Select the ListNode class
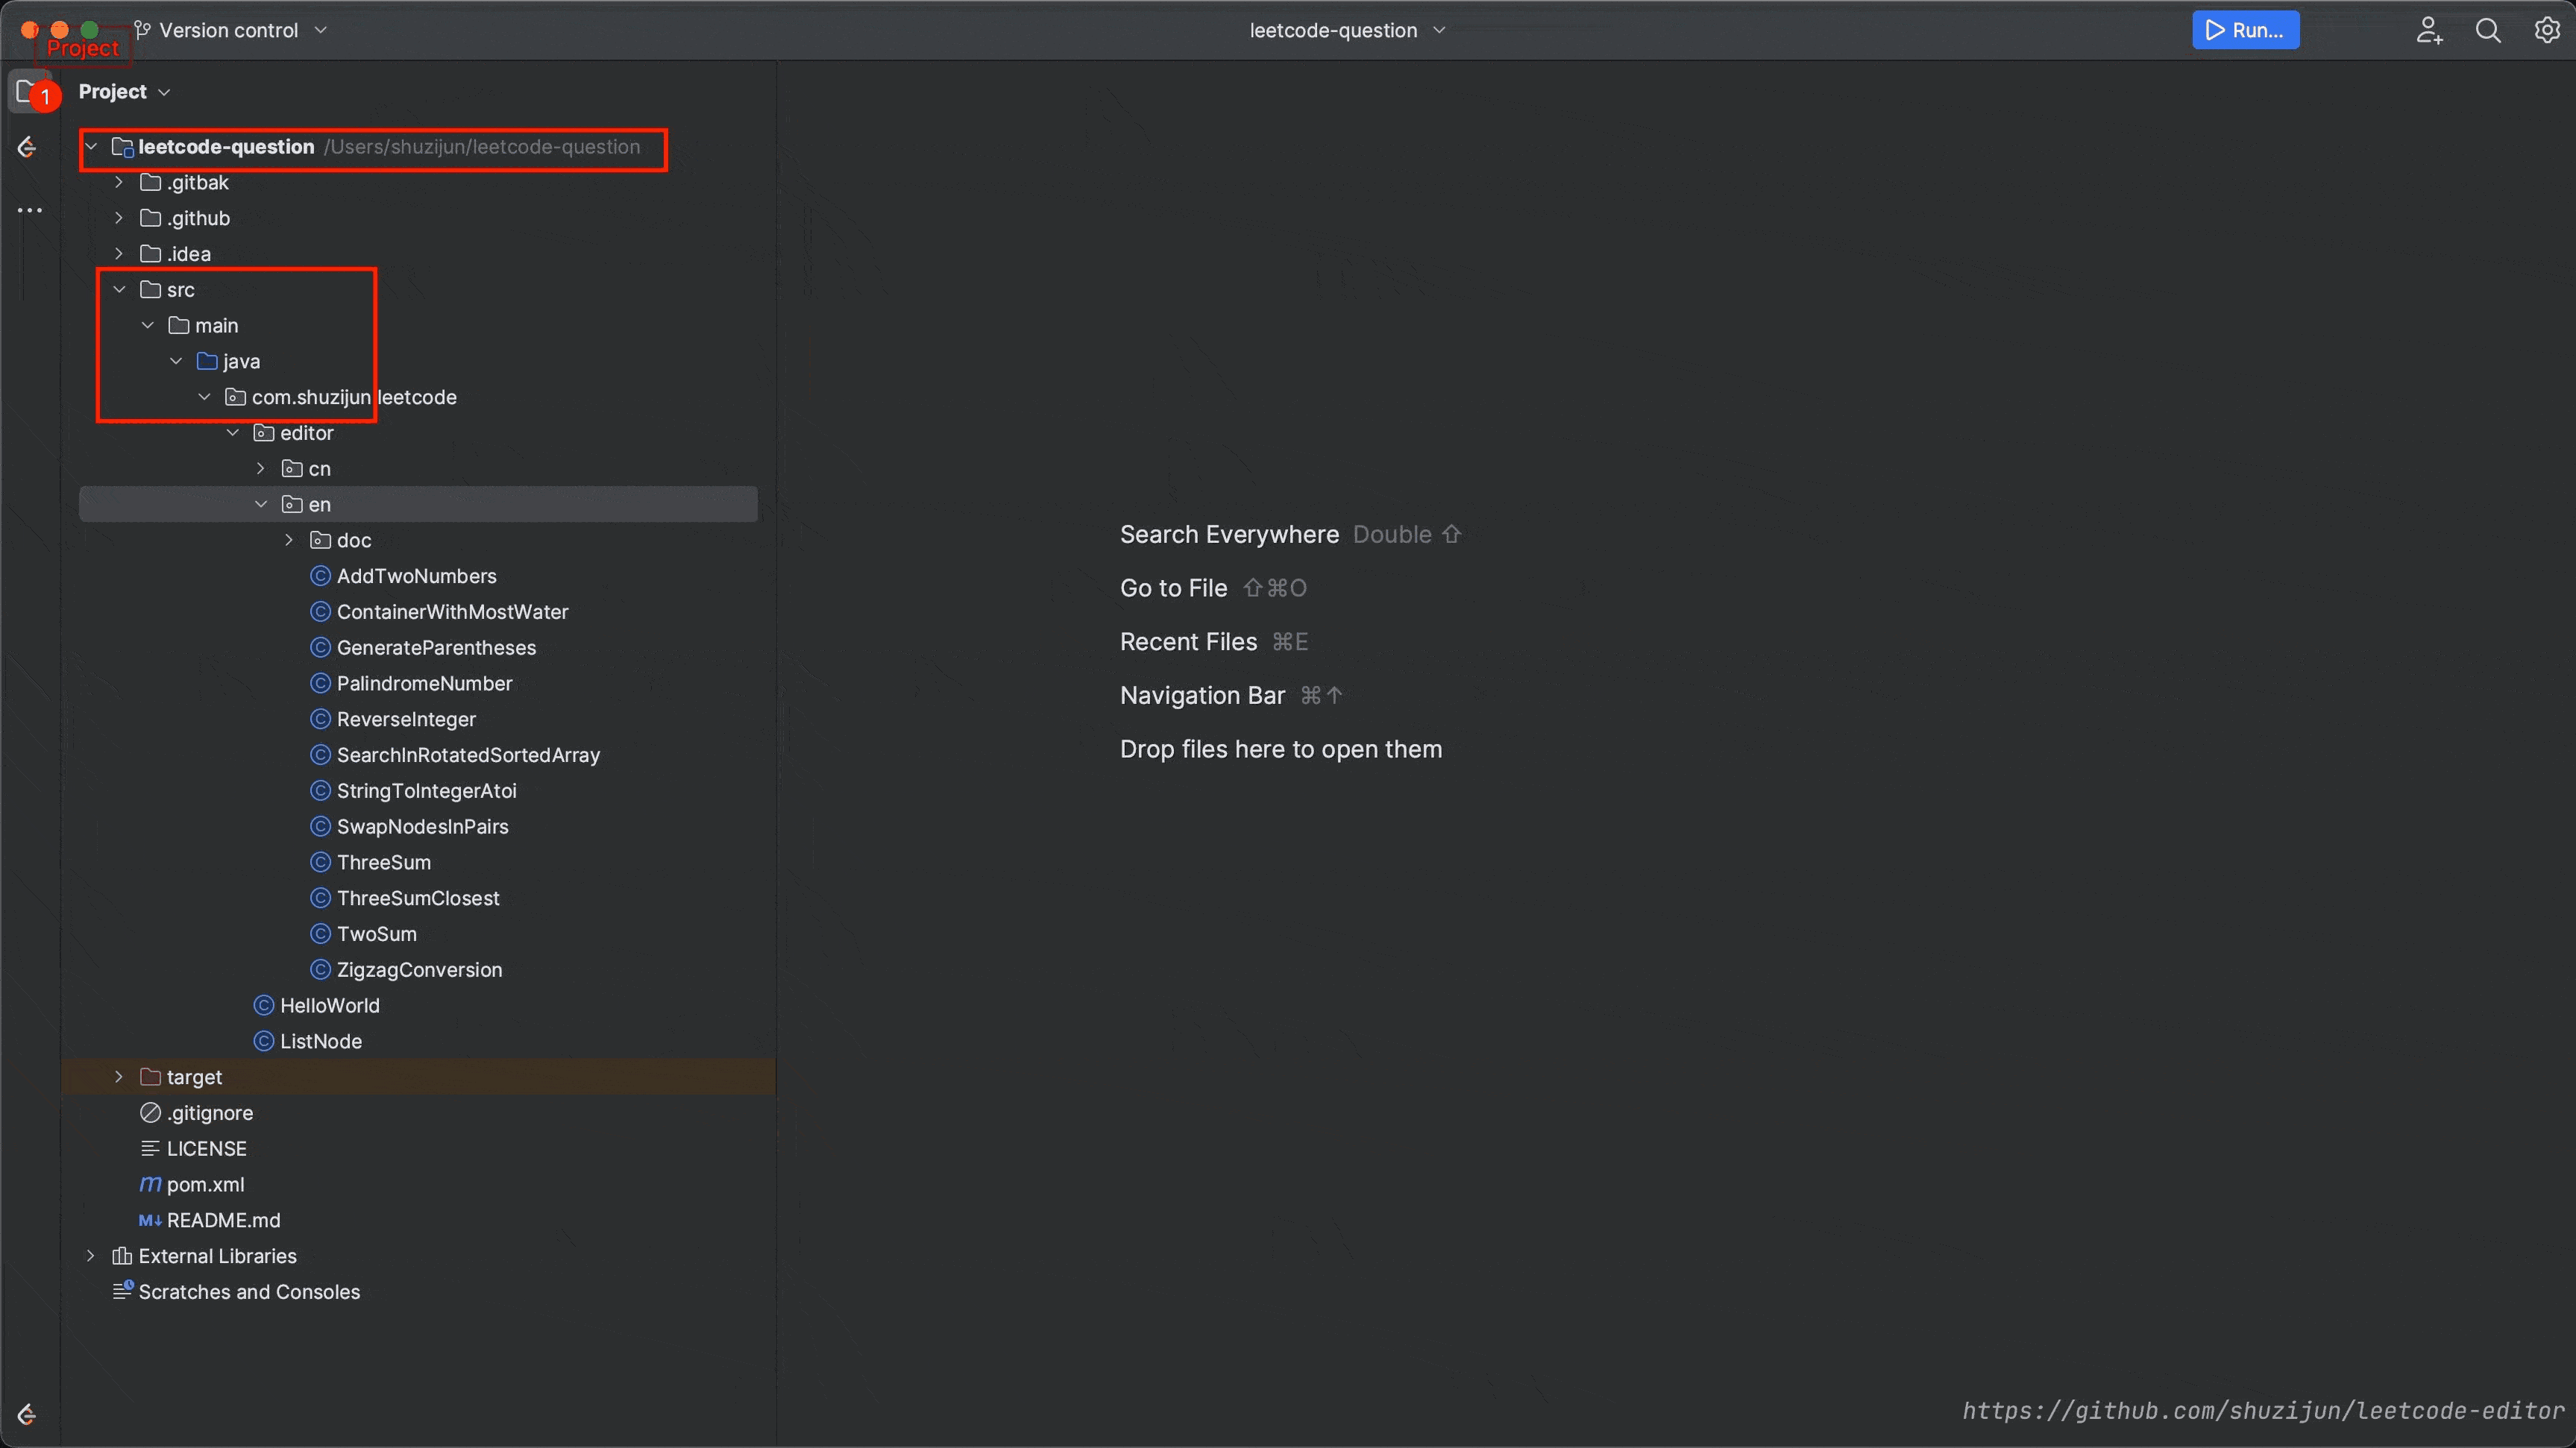 click(x=322, y=1041)
